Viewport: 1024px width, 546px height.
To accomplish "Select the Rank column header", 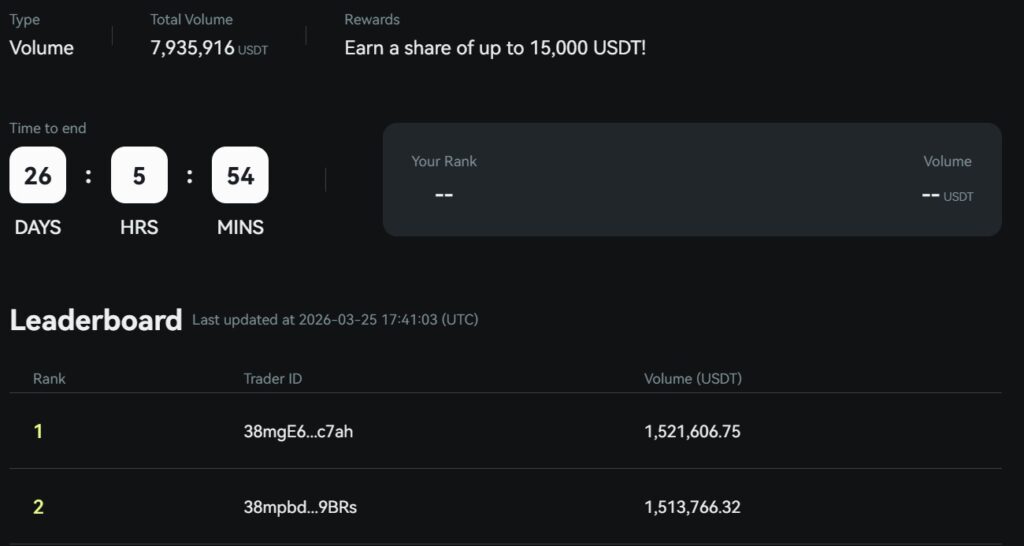I will (x=49, y=379).
